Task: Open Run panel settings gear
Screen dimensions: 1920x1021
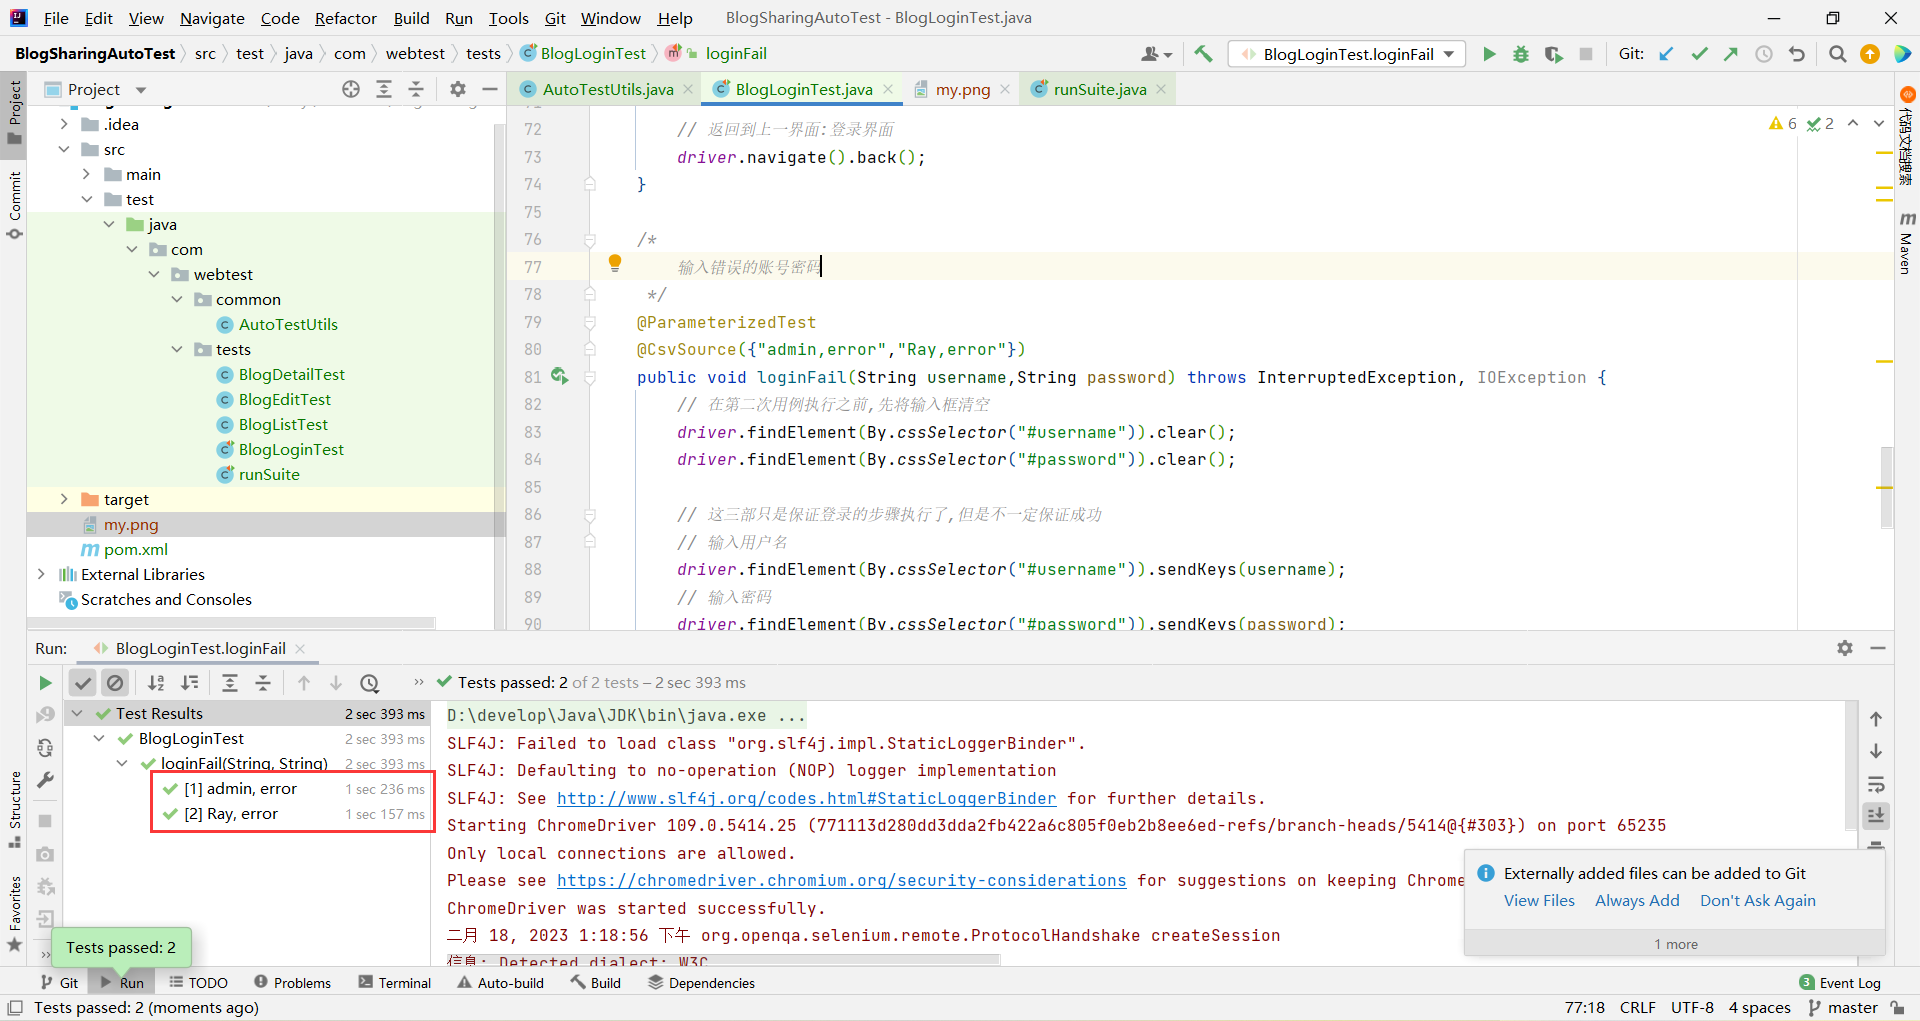Action: 1845,648
